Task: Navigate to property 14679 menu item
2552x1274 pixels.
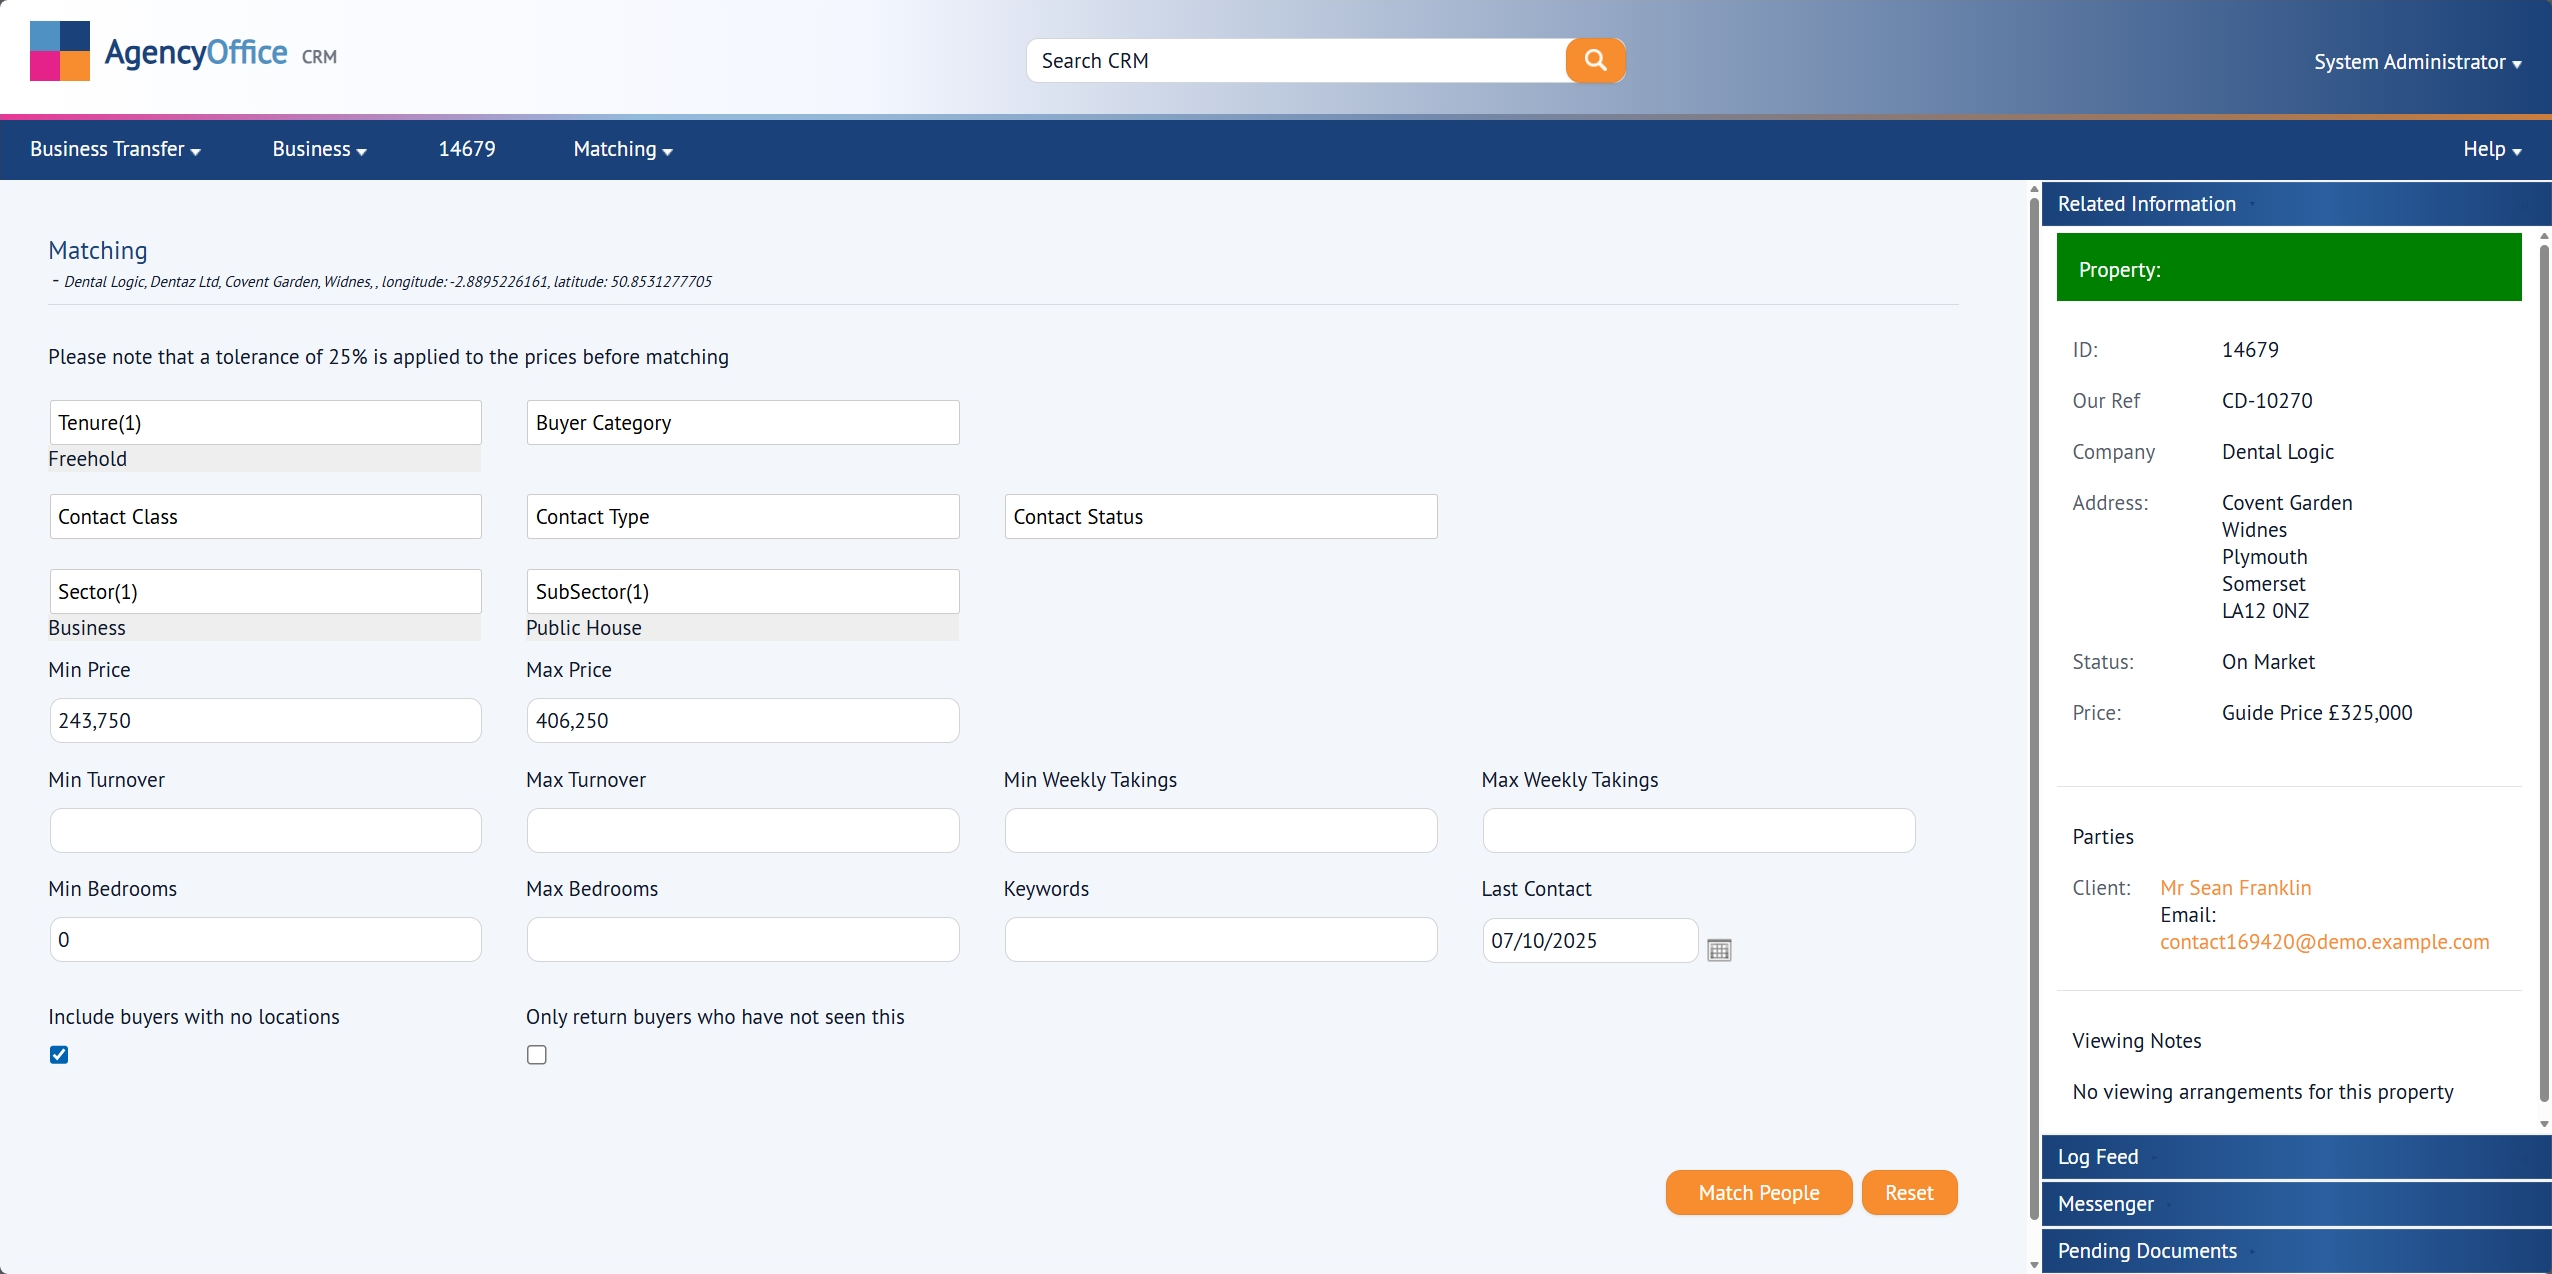Action: point(466,148)
